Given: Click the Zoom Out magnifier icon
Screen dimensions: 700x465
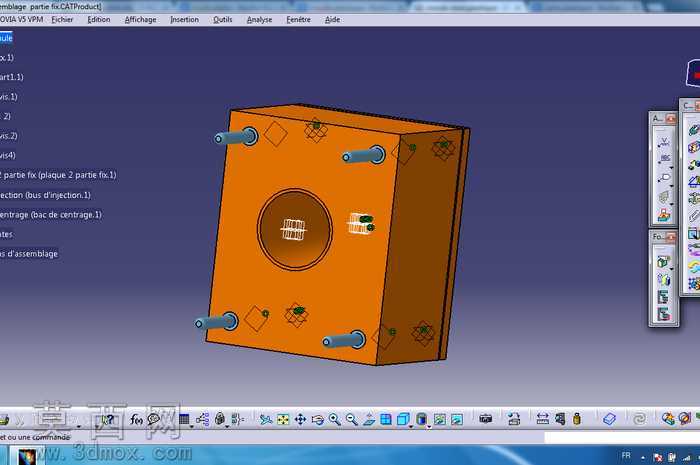Looking at the screenshot, I should click(352, 419).
